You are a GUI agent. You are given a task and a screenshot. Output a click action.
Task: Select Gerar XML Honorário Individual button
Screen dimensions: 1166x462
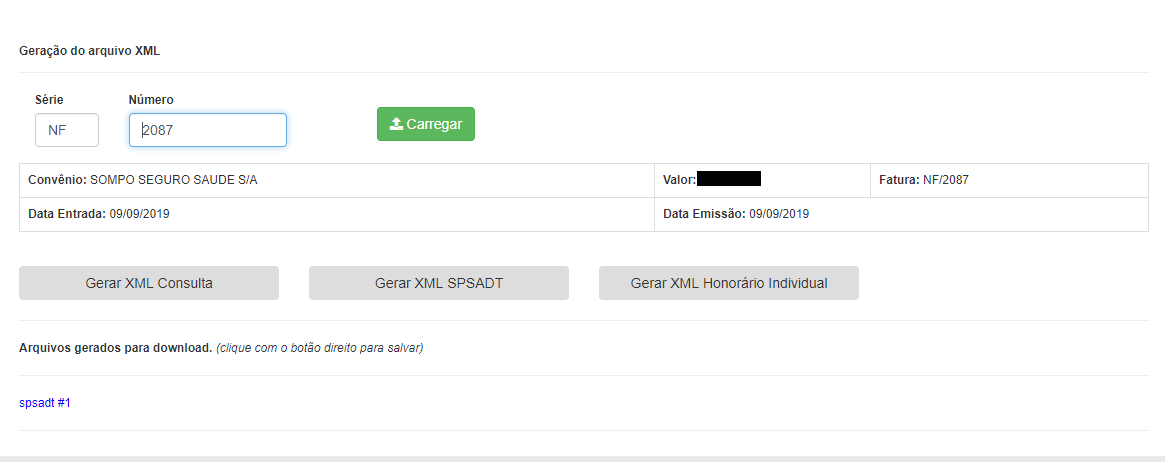pyautogui.click(x=729, y=283)
